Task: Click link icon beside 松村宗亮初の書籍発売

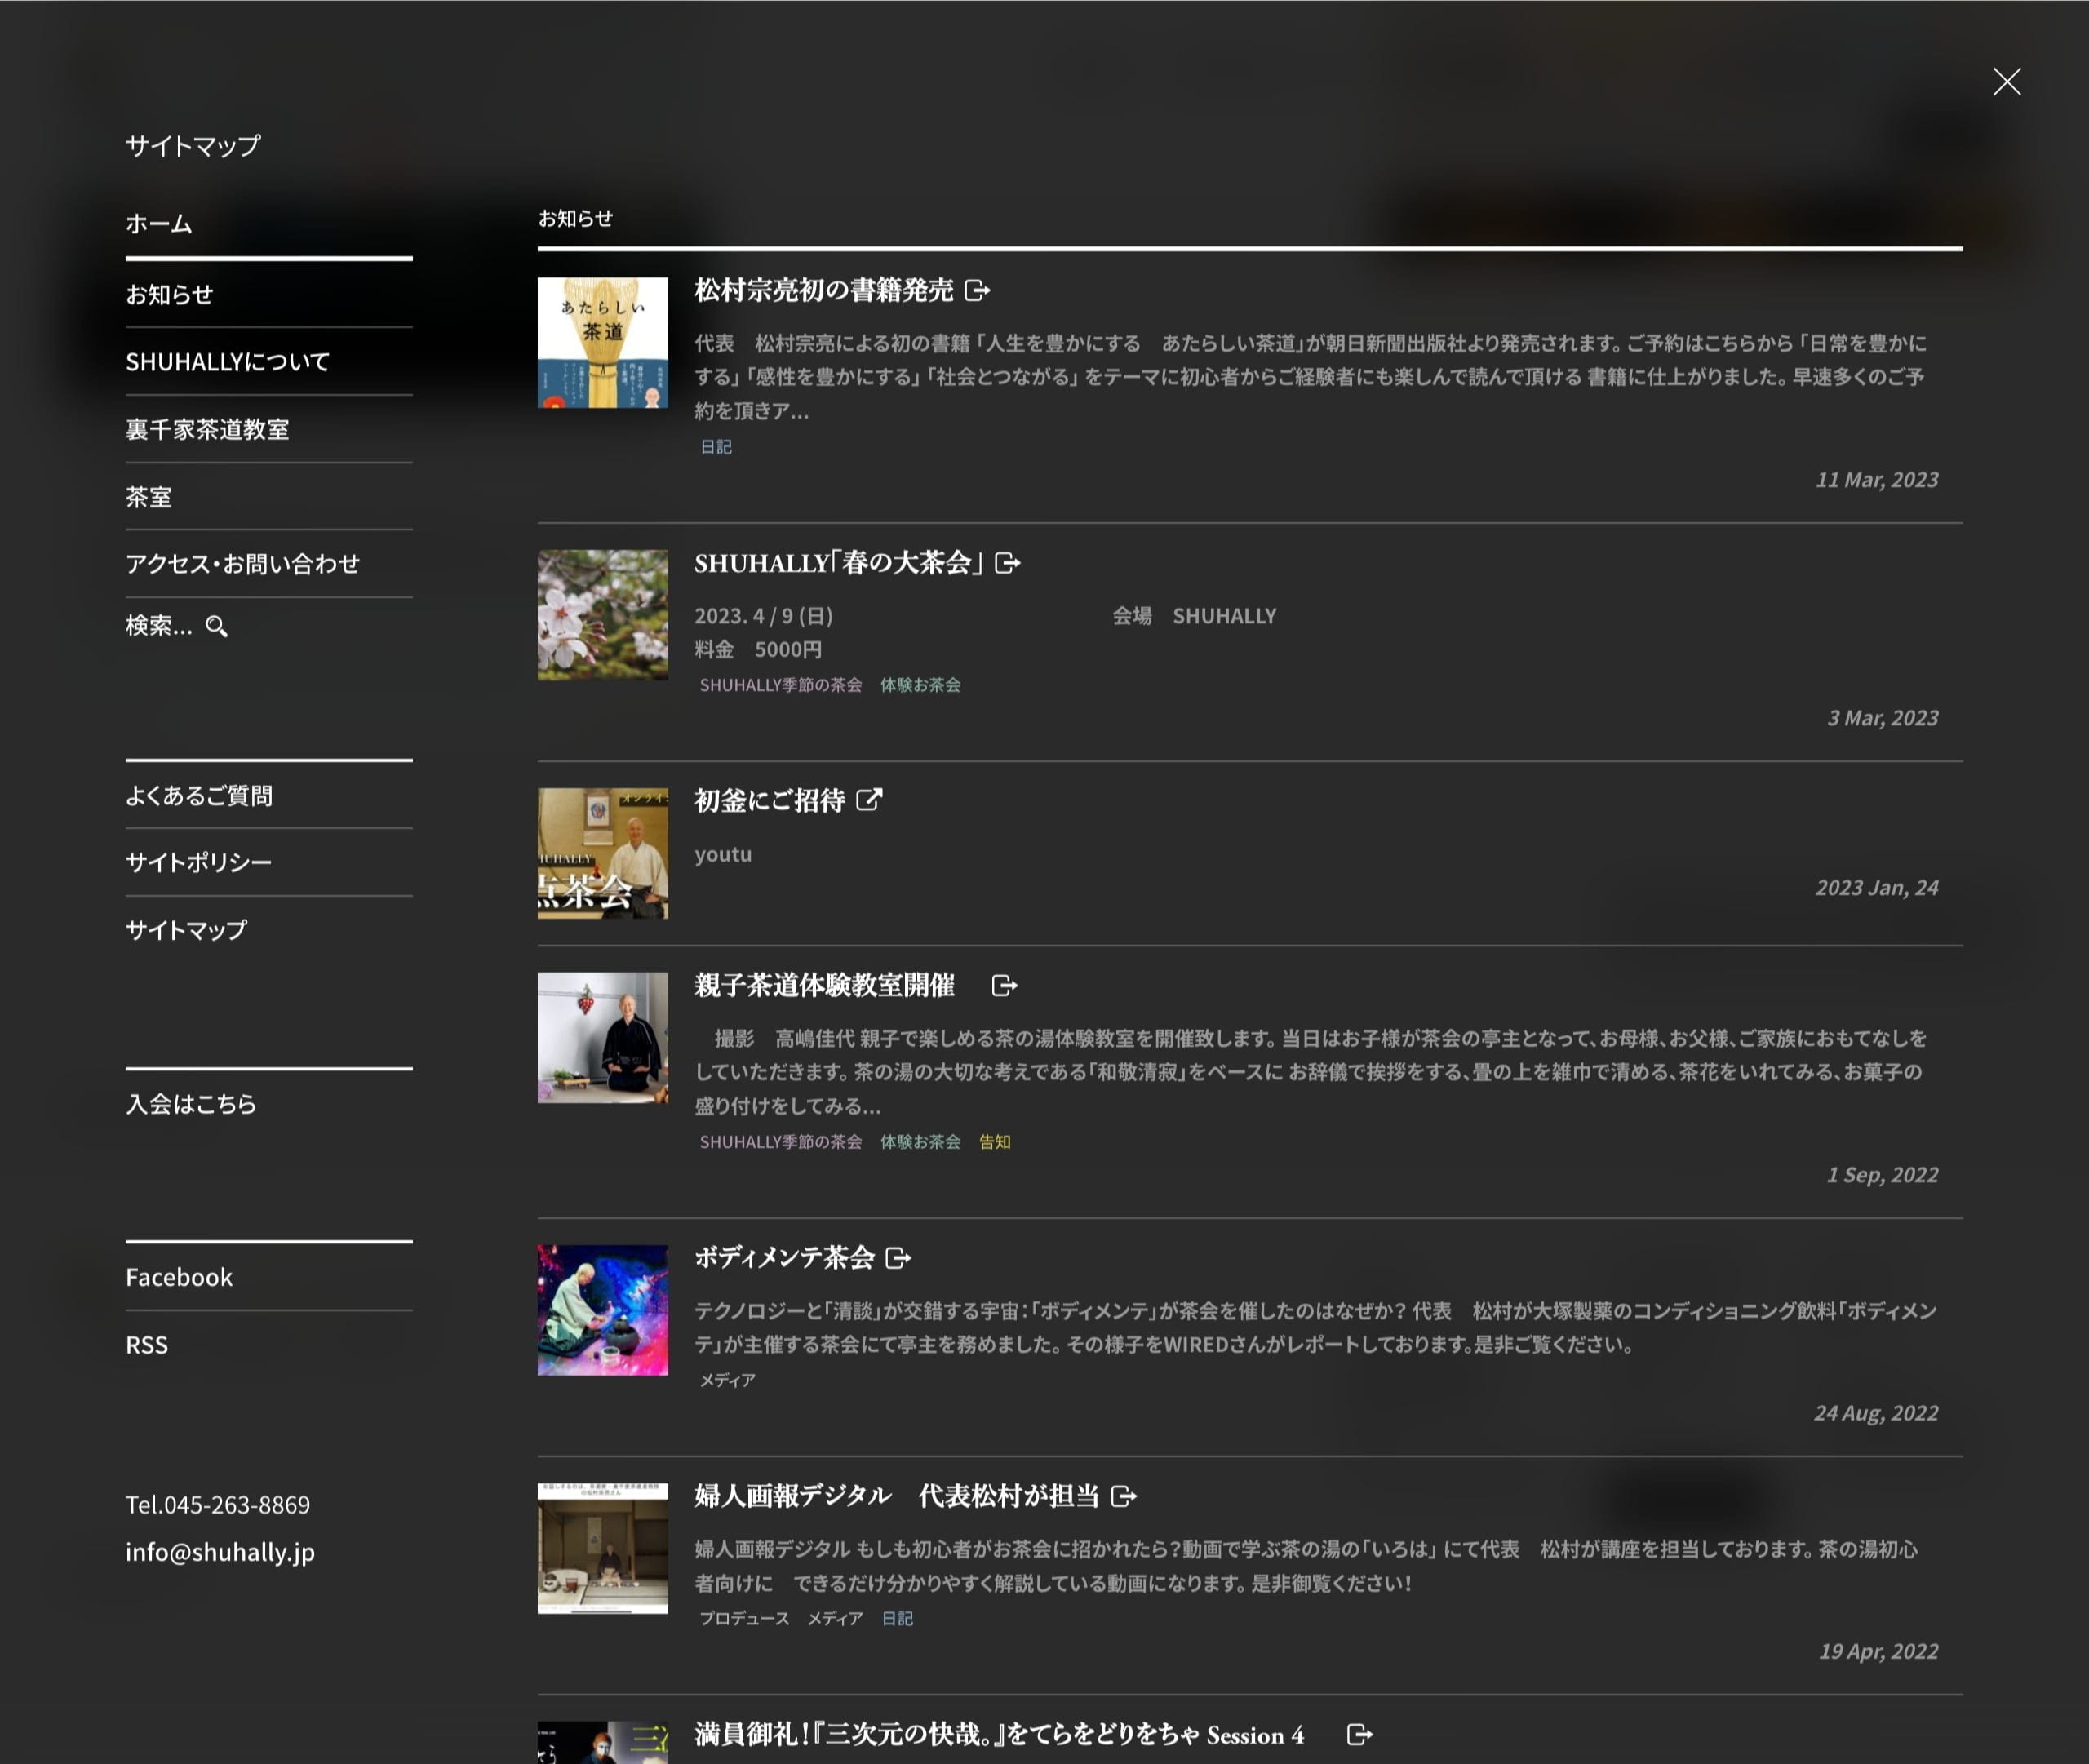Action: 977,291
